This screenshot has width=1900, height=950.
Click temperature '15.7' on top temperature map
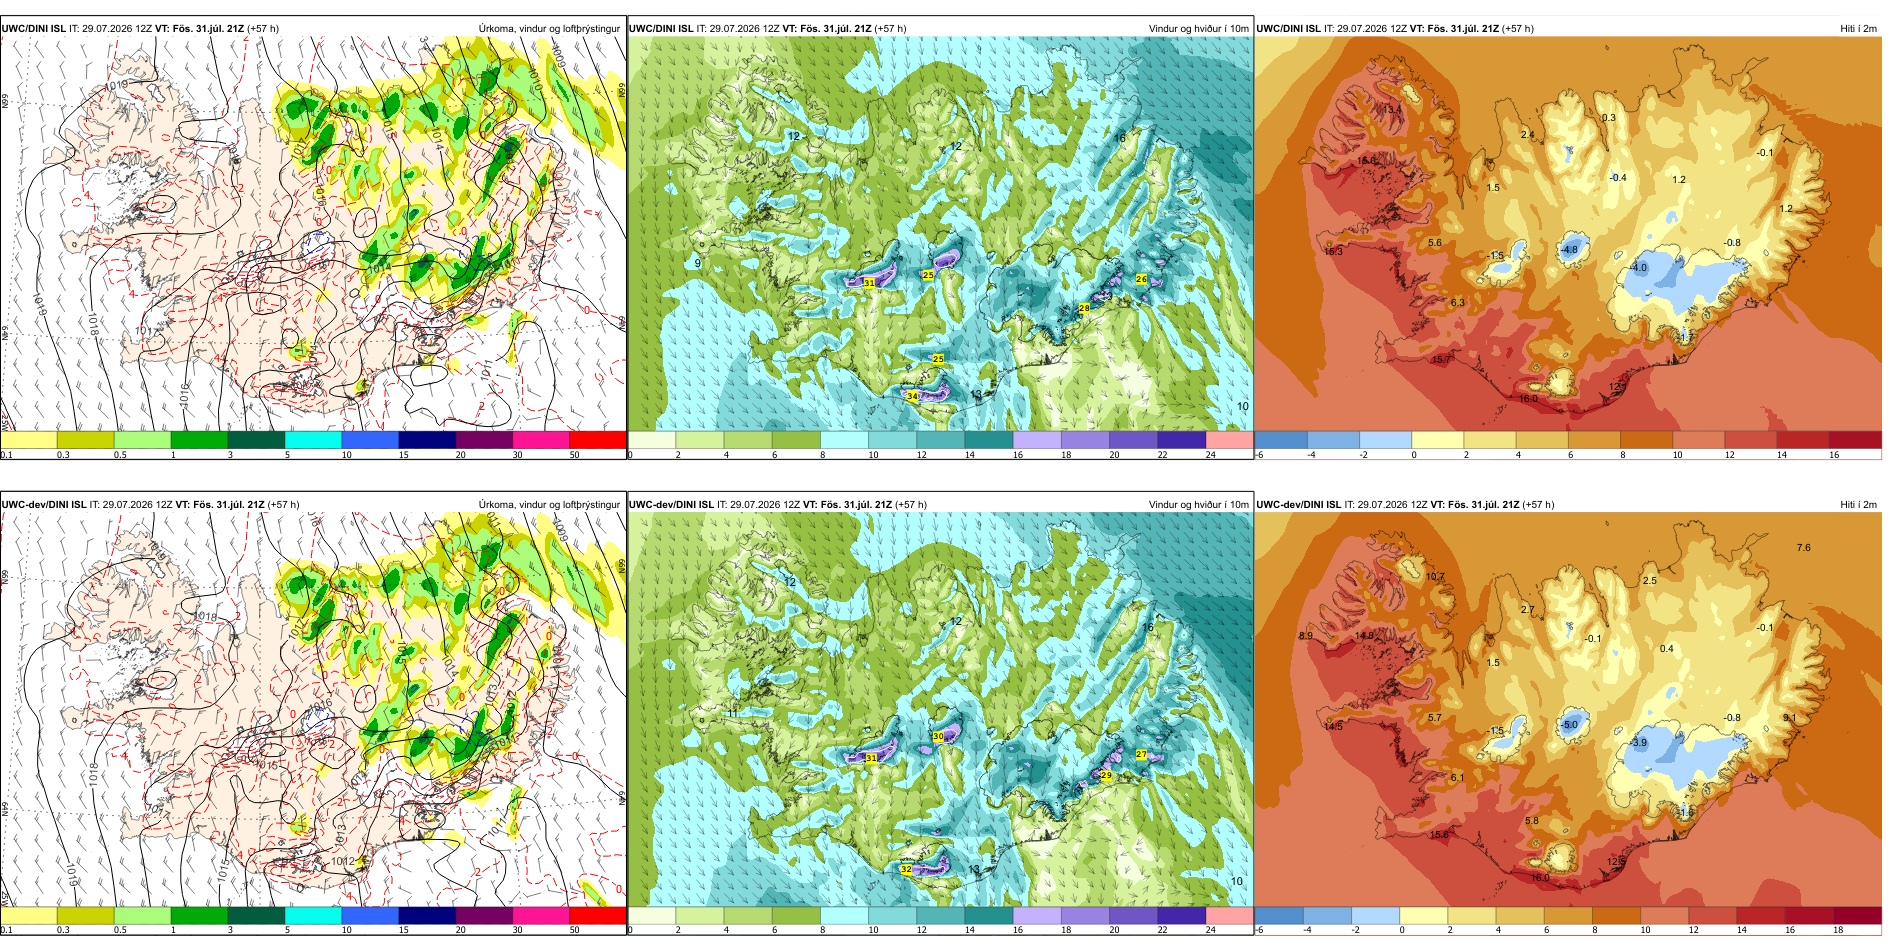click(1442, 359)
